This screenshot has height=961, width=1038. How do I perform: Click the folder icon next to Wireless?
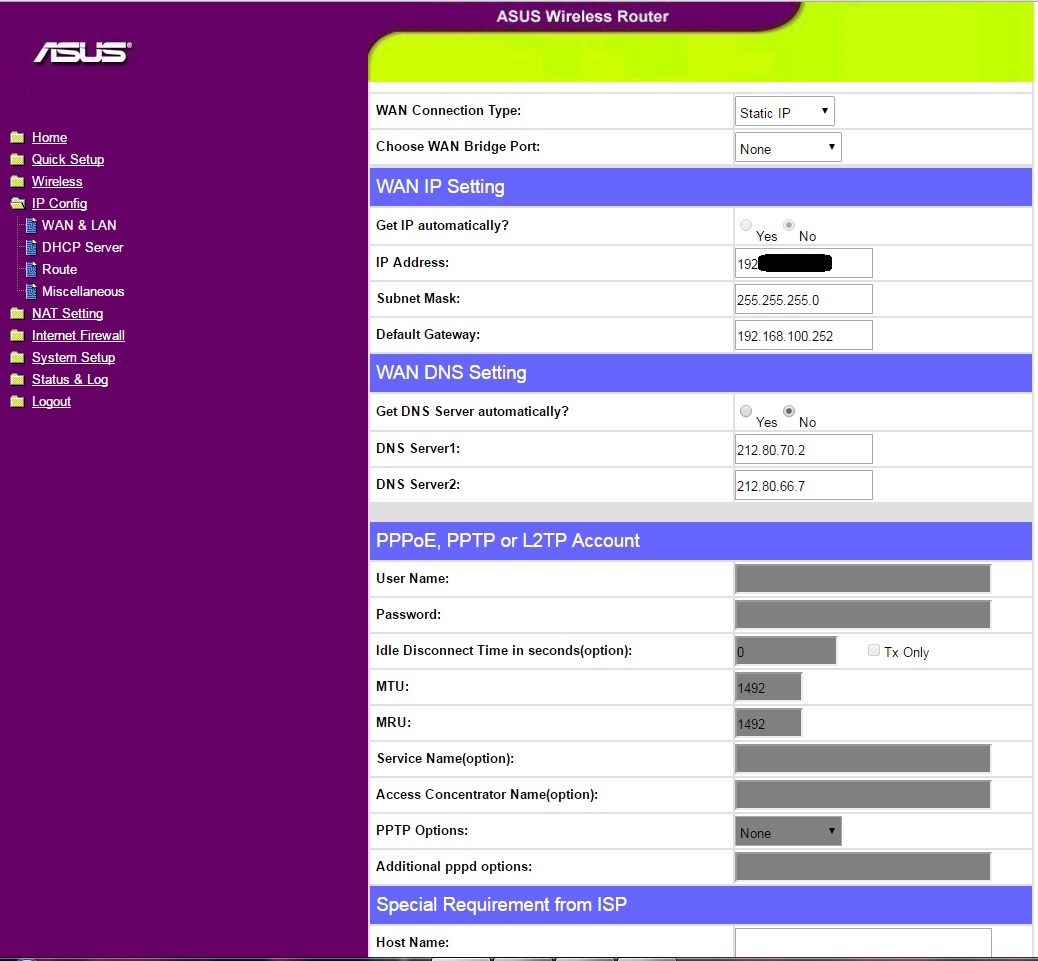pos(16,182)
